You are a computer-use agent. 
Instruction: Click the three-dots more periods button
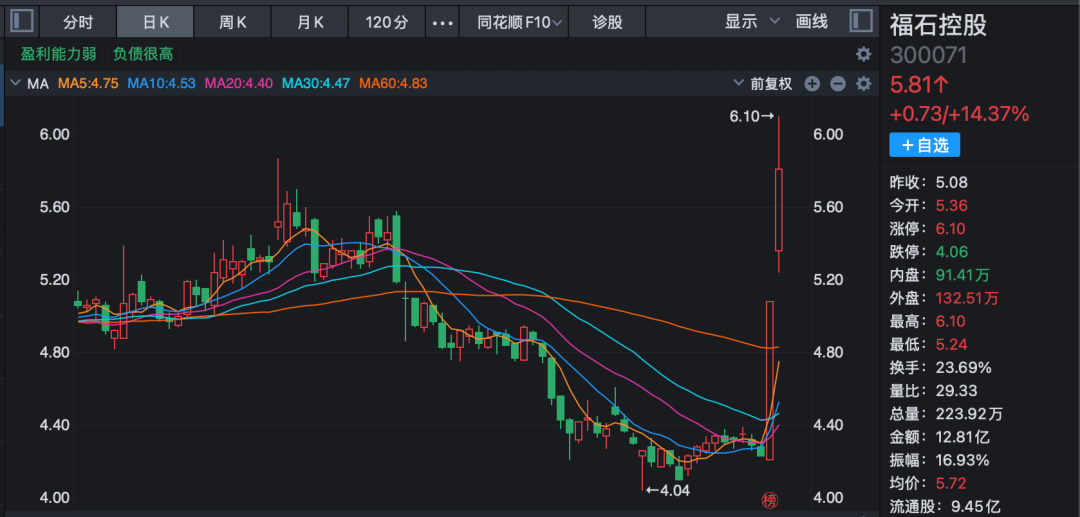(x=440, y=22)
